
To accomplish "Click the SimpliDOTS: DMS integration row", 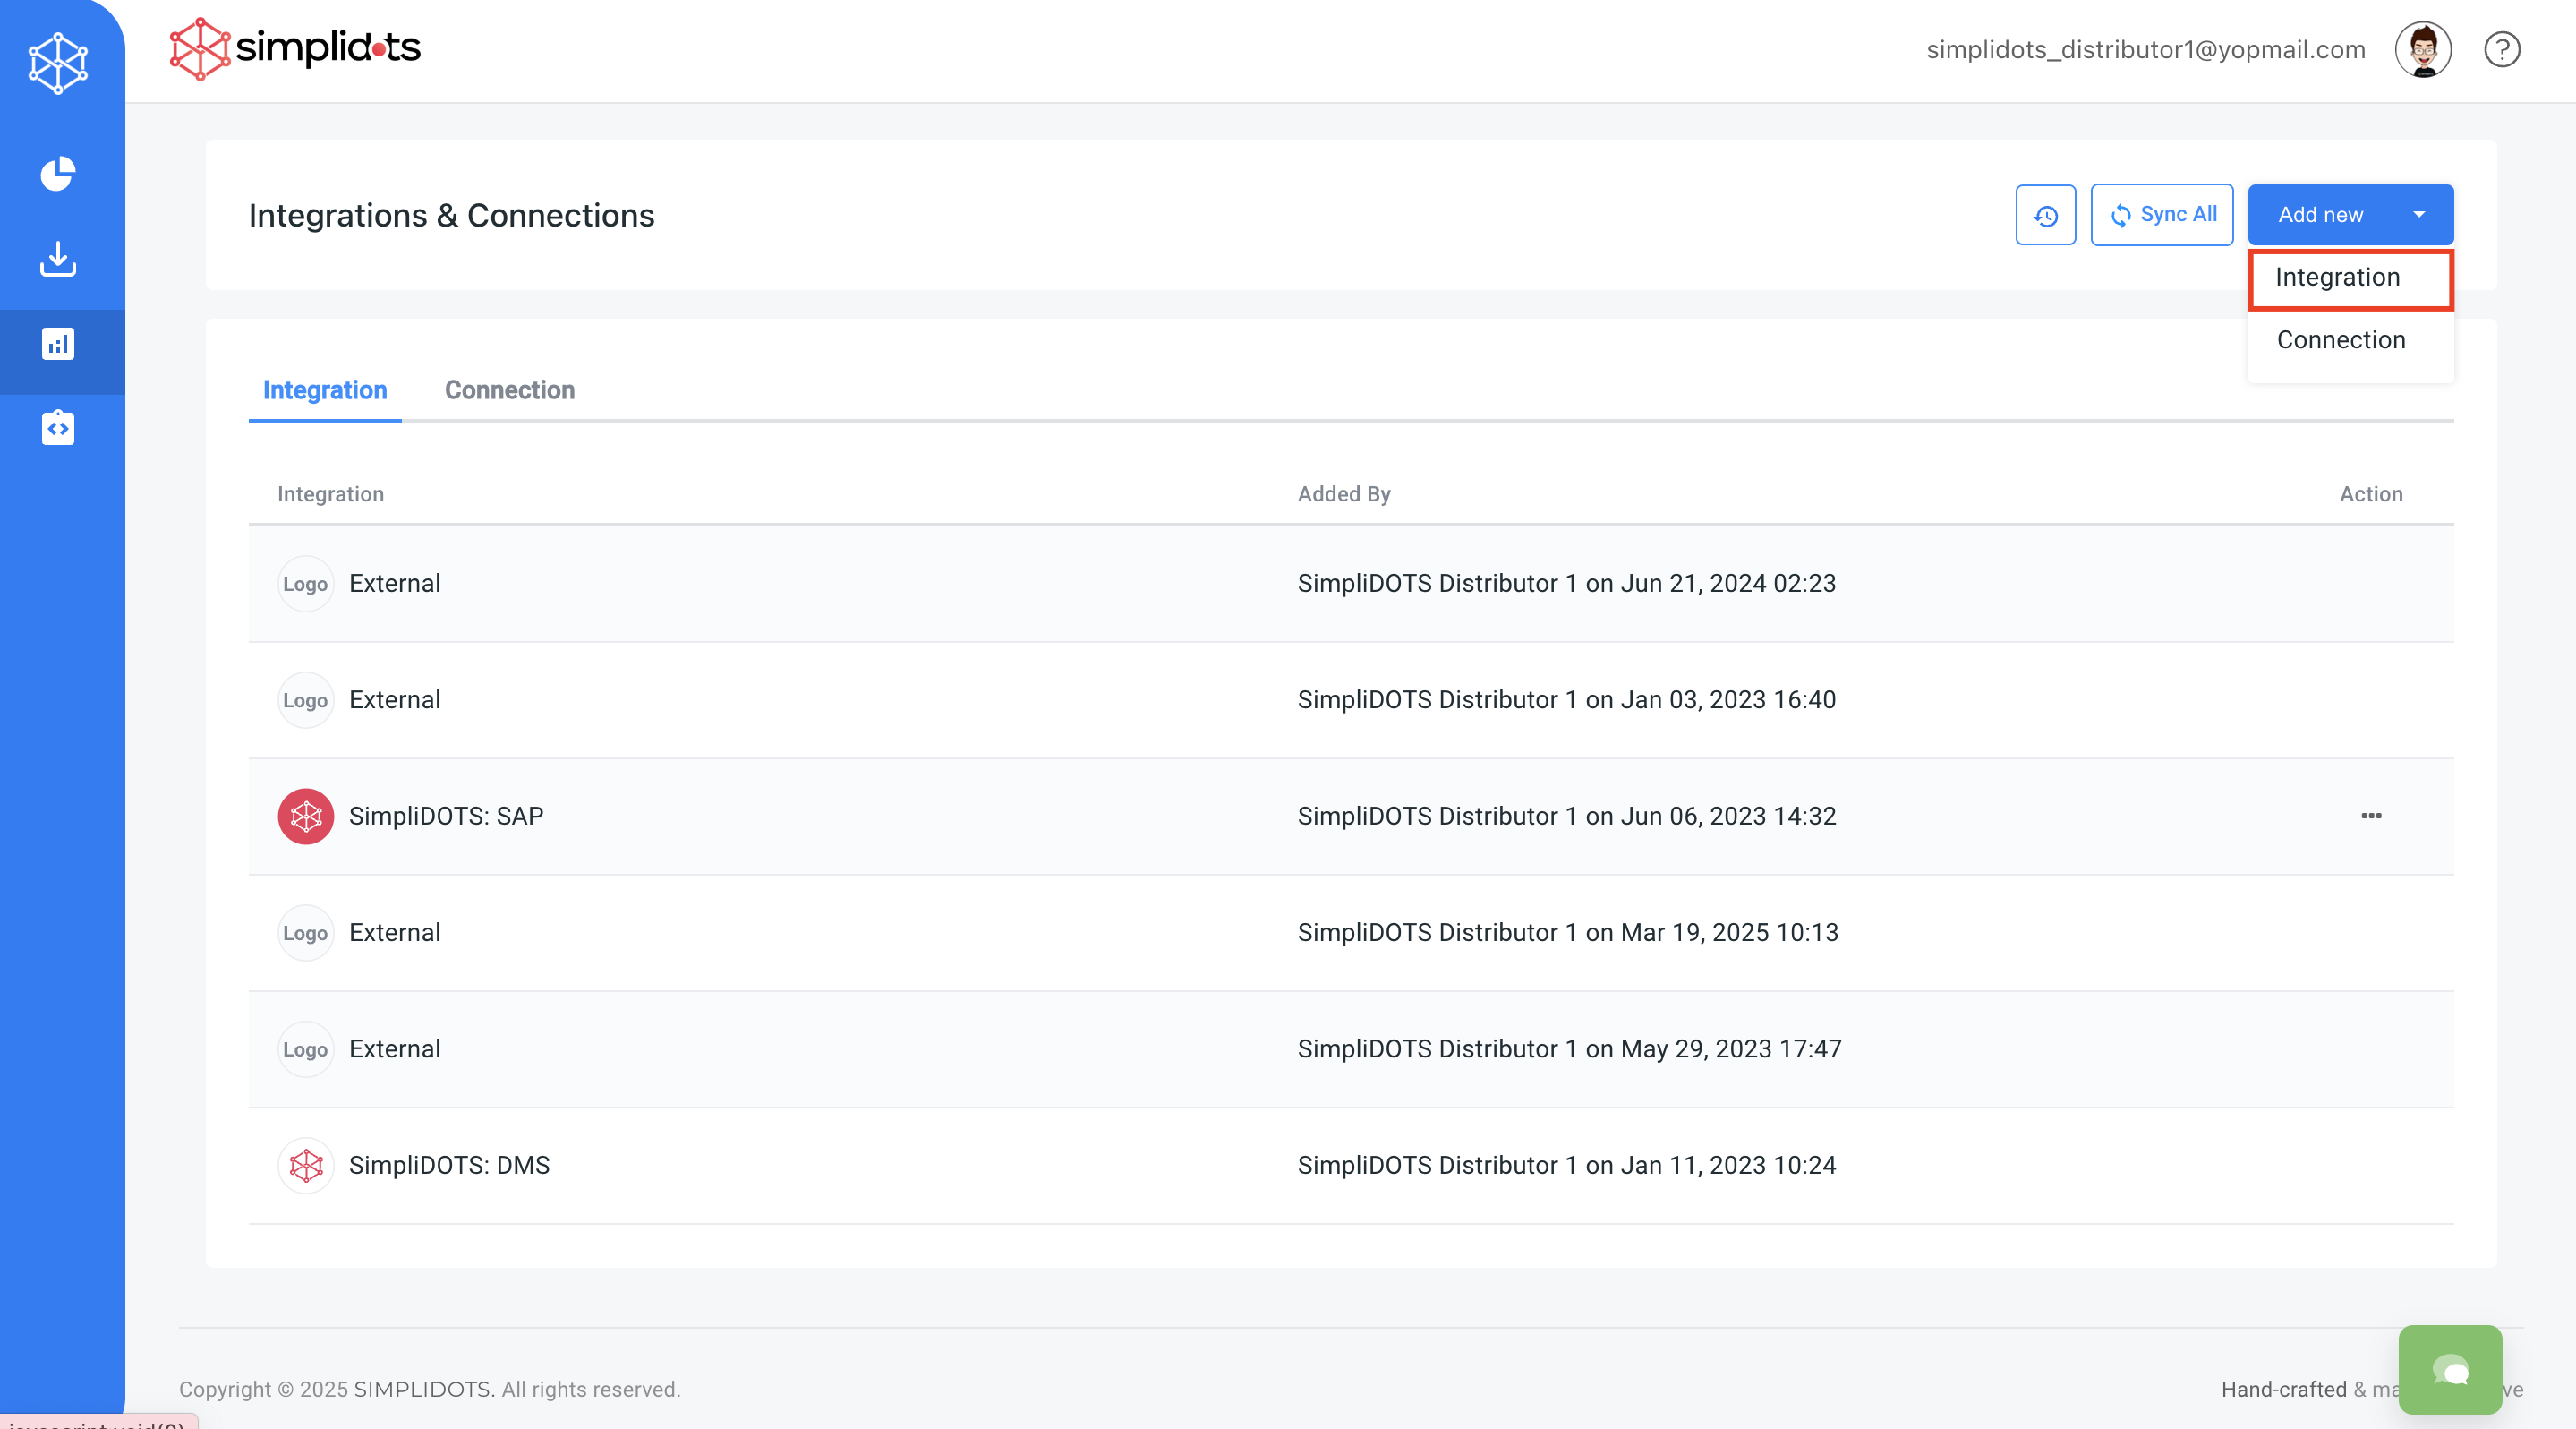I will pos(449,1165).
